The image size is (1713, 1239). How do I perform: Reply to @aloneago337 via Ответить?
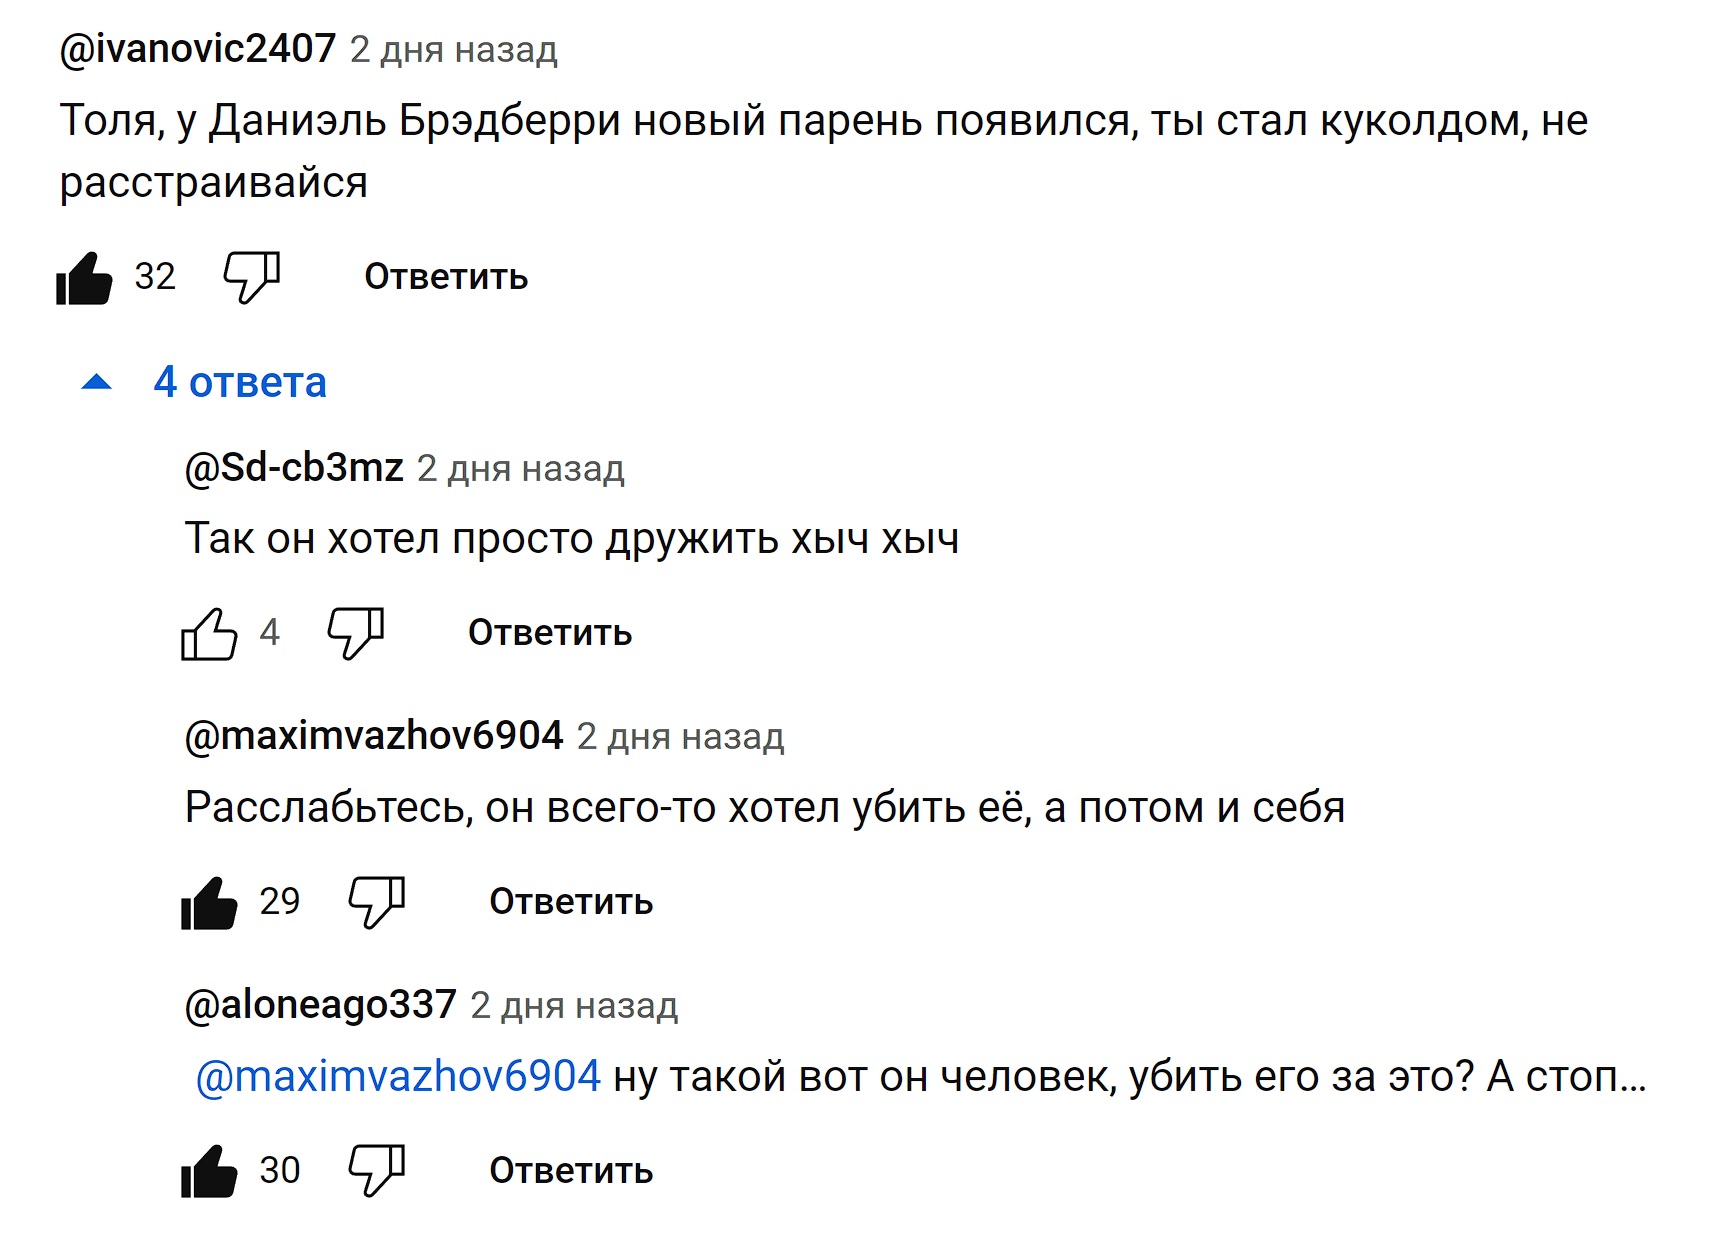click(571, 1171)
